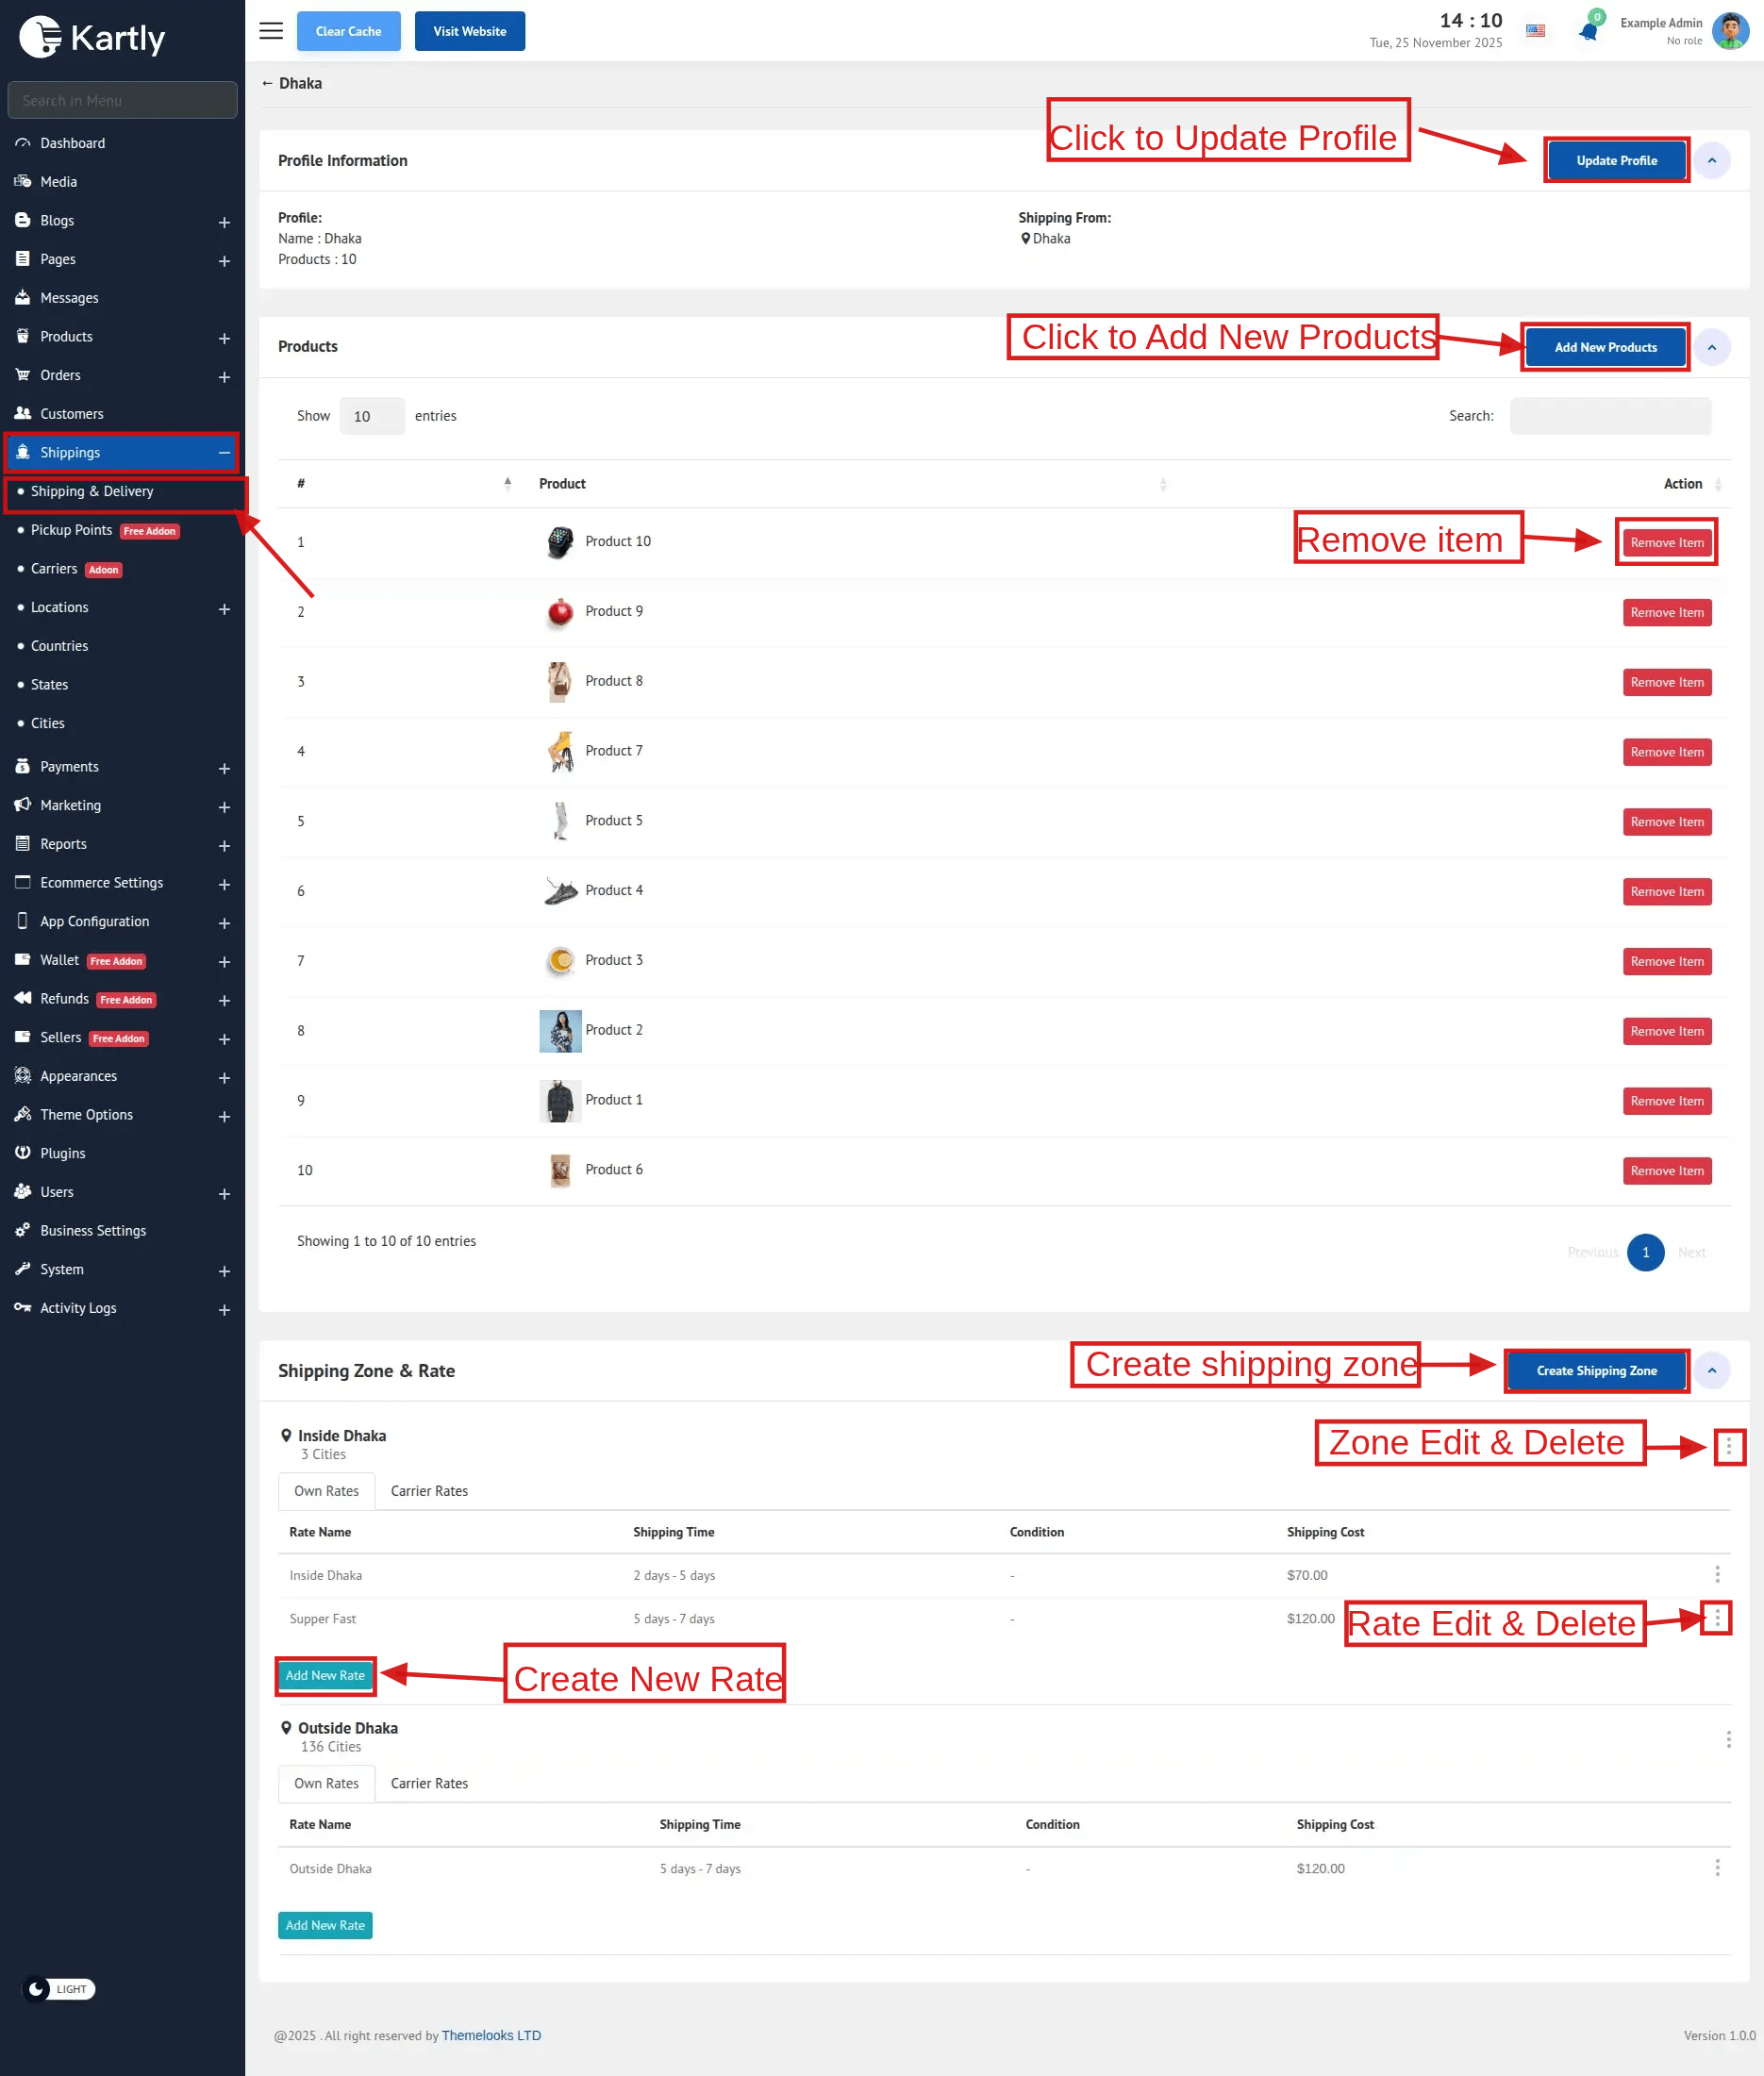
Task: Open three-dot menu for Supper Fast rate
Action: pos(1717,1617)
